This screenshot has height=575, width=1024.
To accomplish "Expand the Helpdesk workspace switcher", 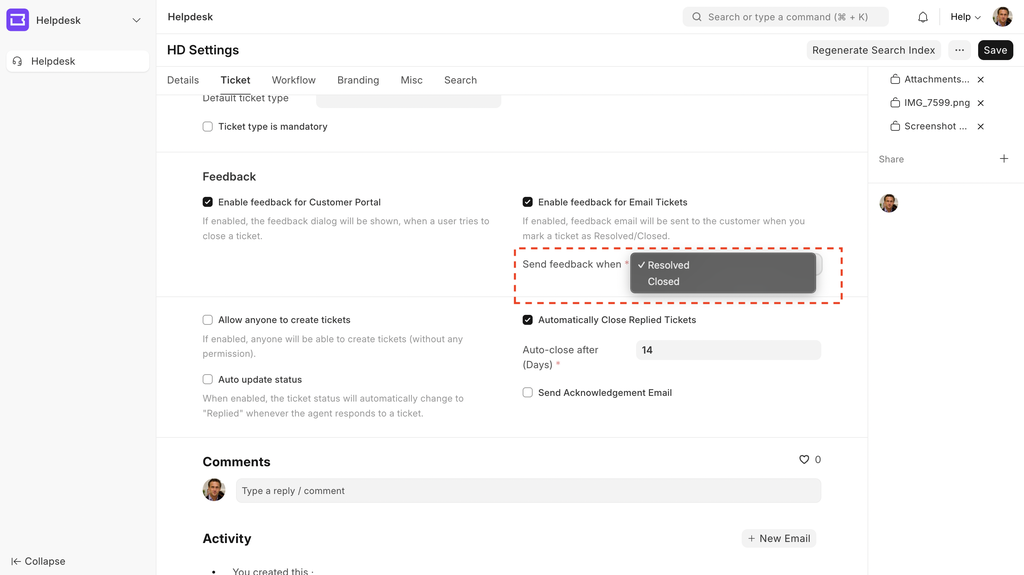I will click(136, 20).
